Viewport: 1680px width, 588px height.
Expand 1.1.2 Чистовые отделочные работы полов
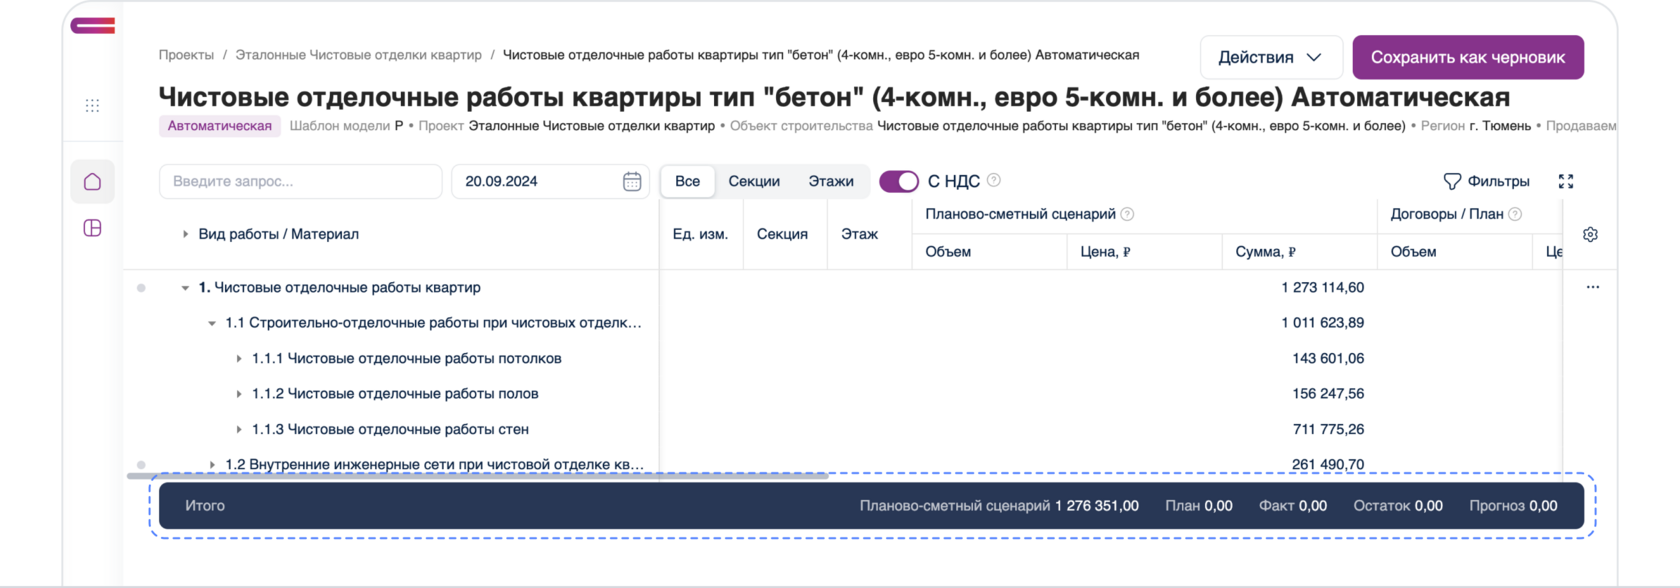pos(239,394)
